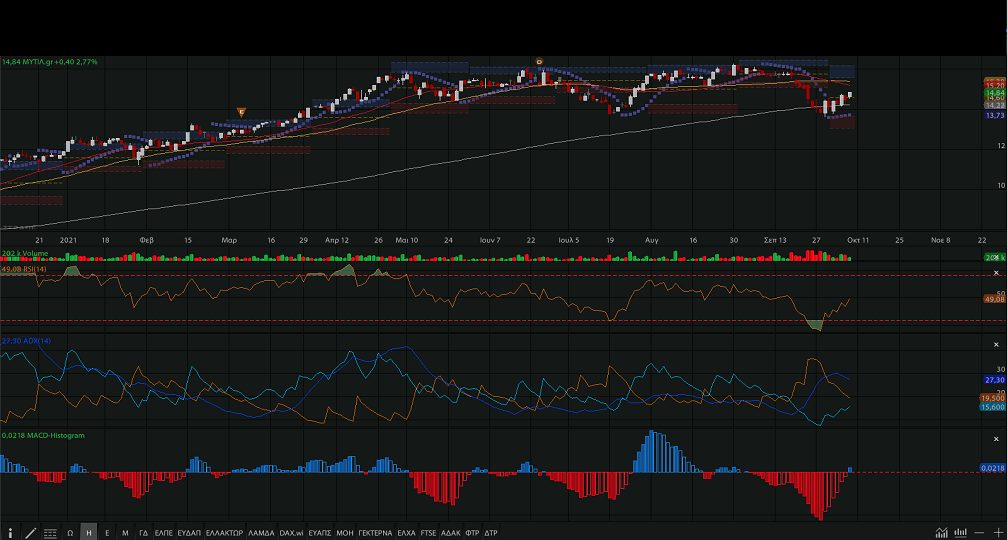Click the orange earnings marker near Μαρ
1007x540 pixels.
(x=241, y=112)
